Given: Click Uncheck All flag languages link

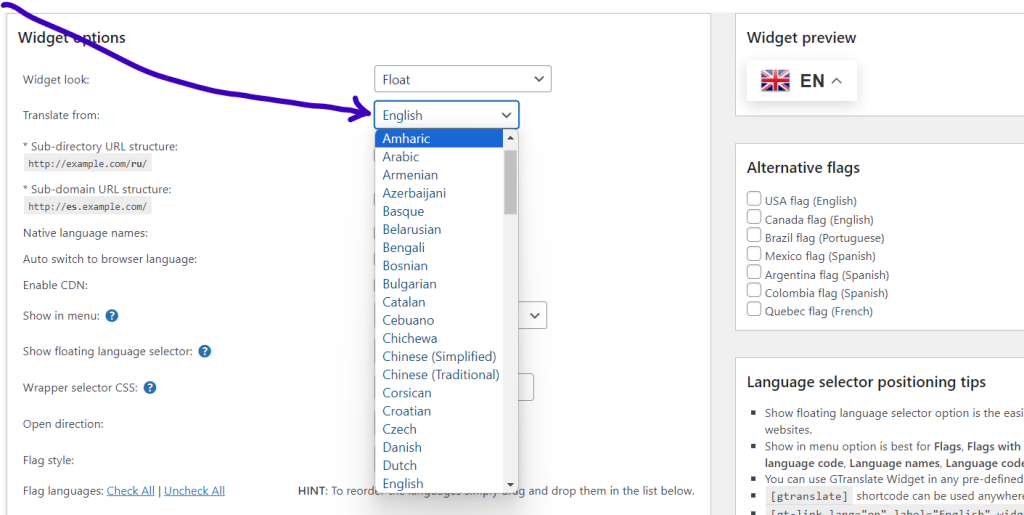Looking at the screenshot, I should (x=195, y=491).
